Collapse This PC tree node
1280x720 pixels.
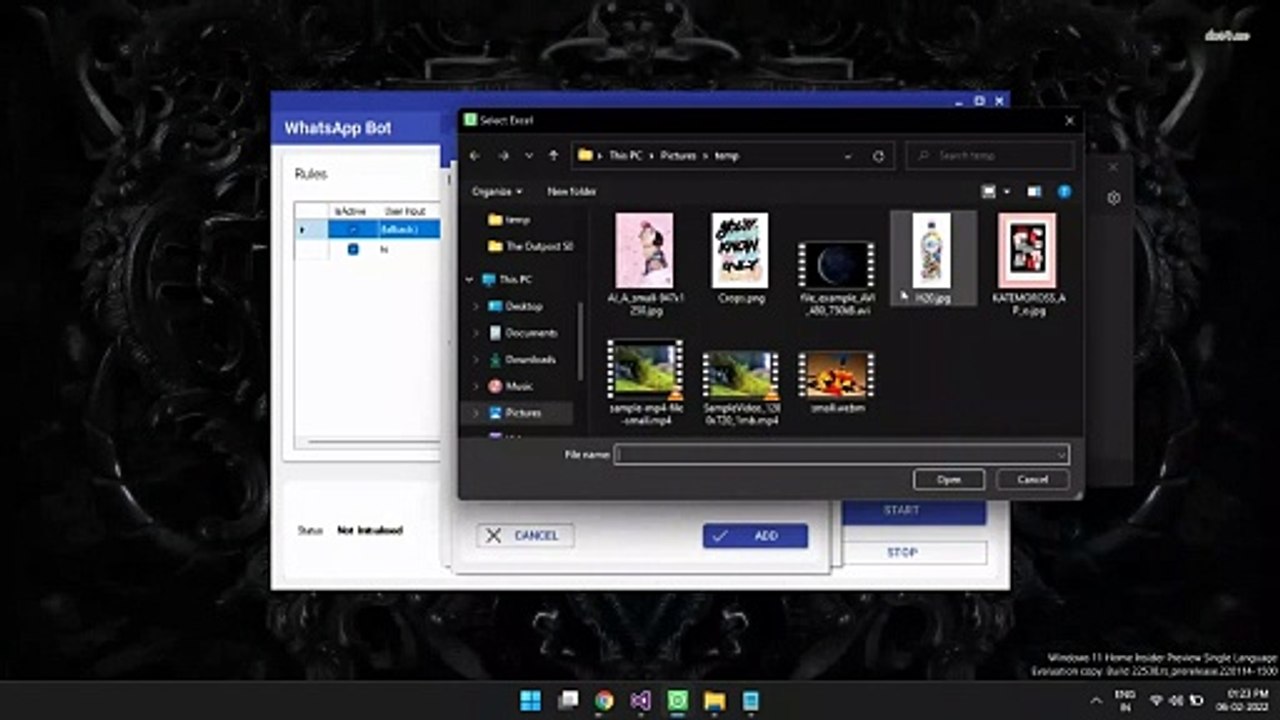468,280
